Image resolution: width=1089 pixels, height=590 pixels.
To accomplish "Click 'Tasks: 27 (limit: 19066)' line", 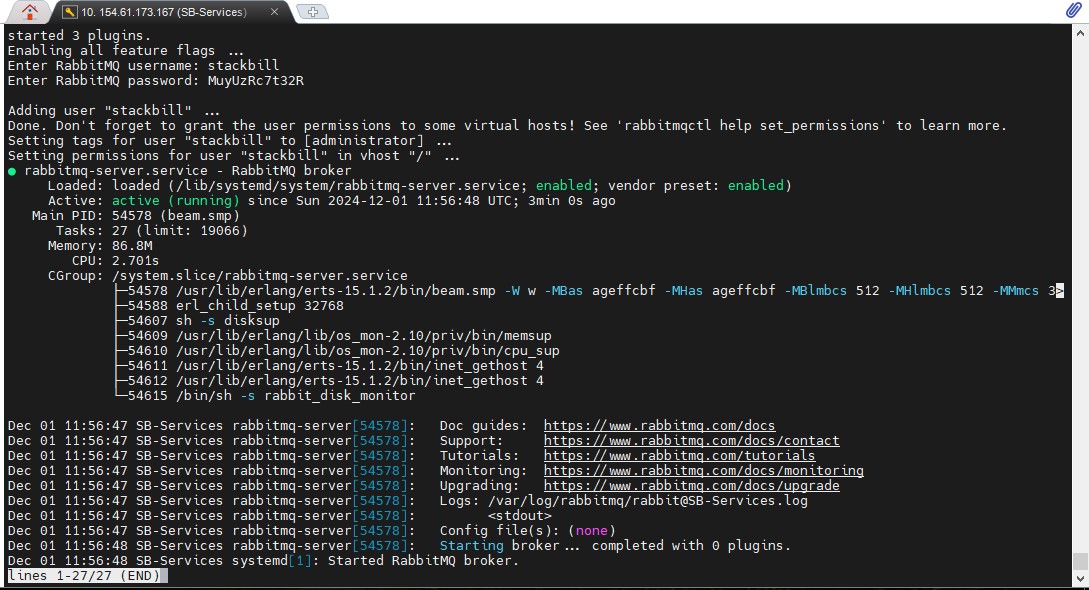I will coord(151,230).
